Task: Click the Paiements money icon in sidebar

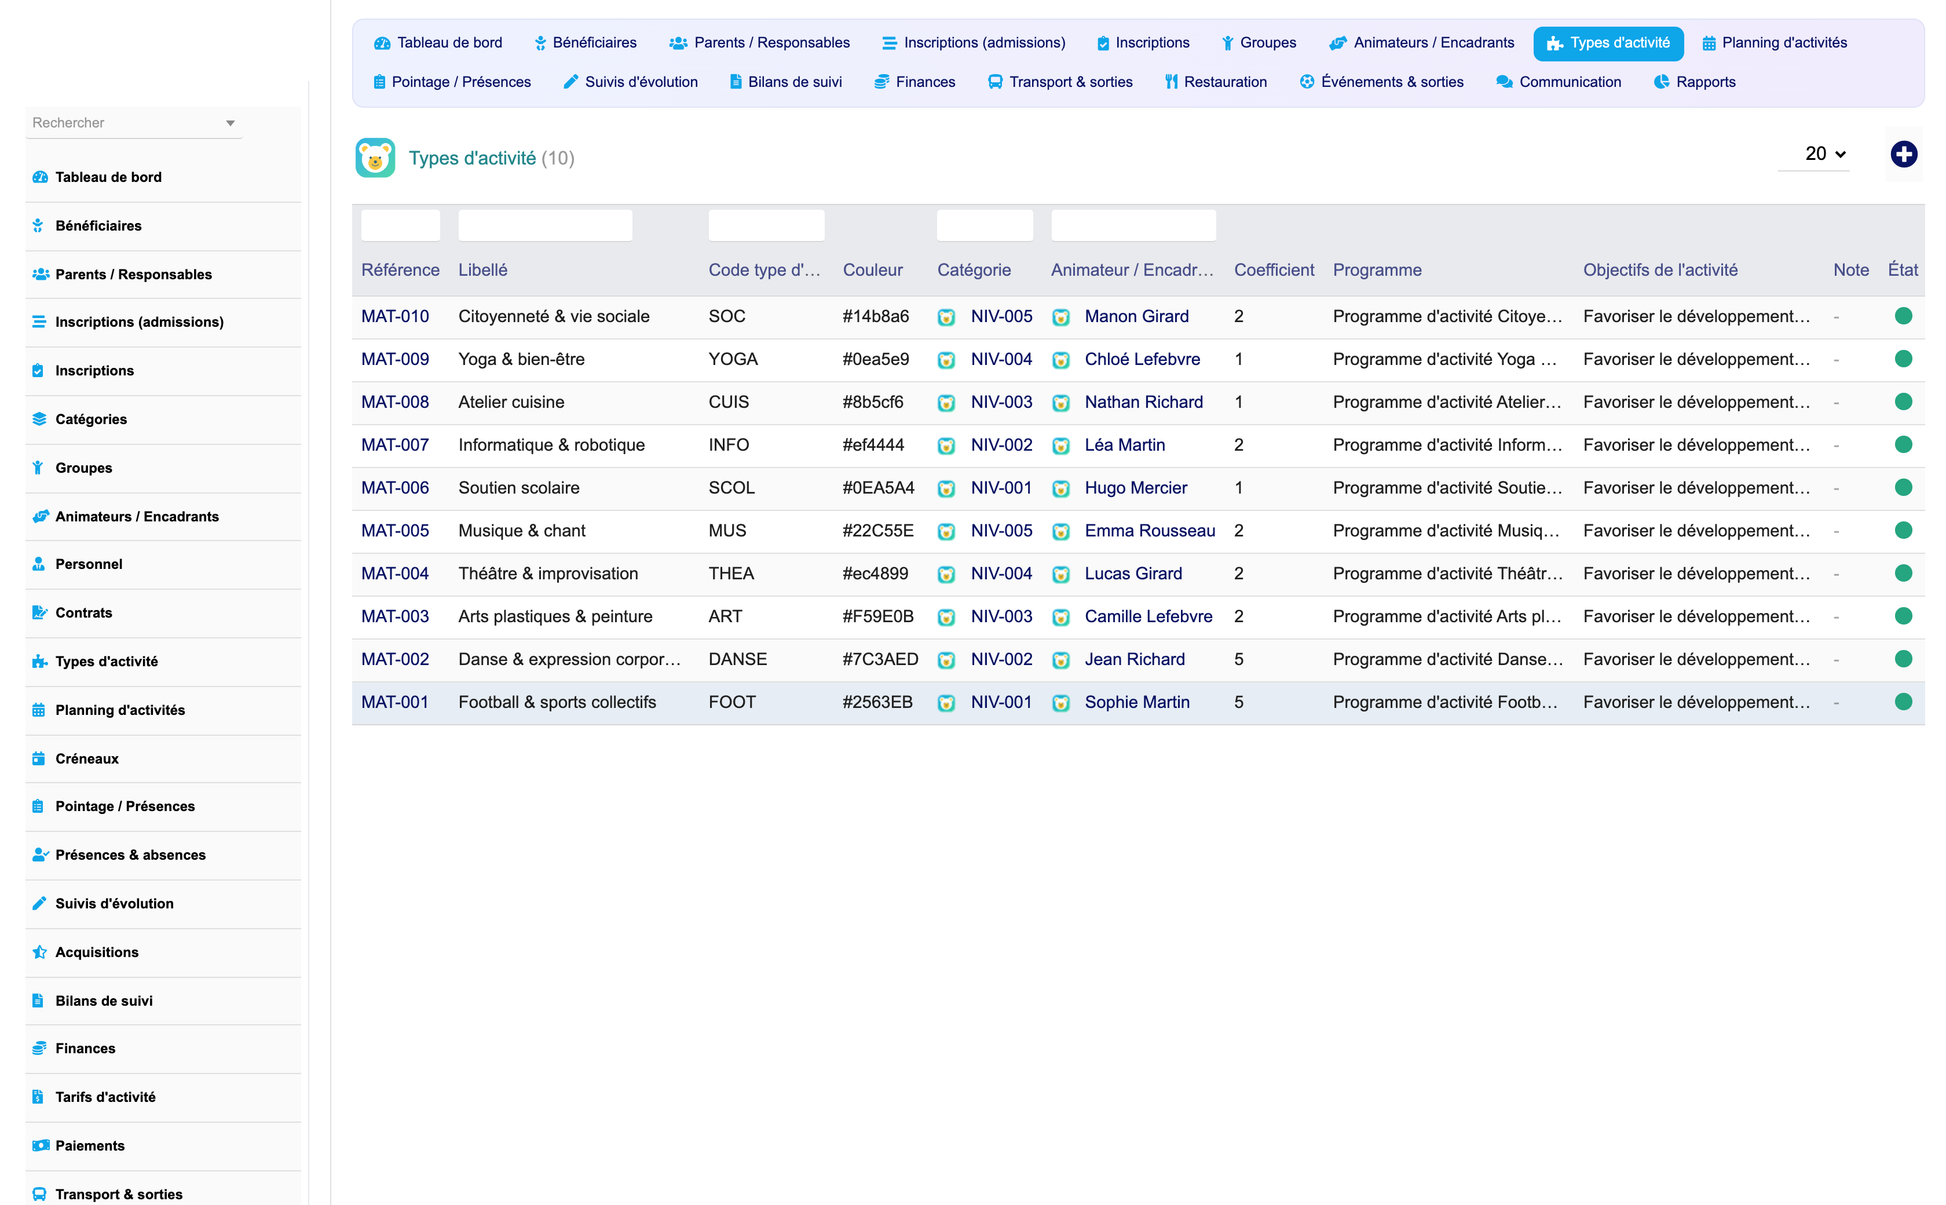Action: (40, 1146)
